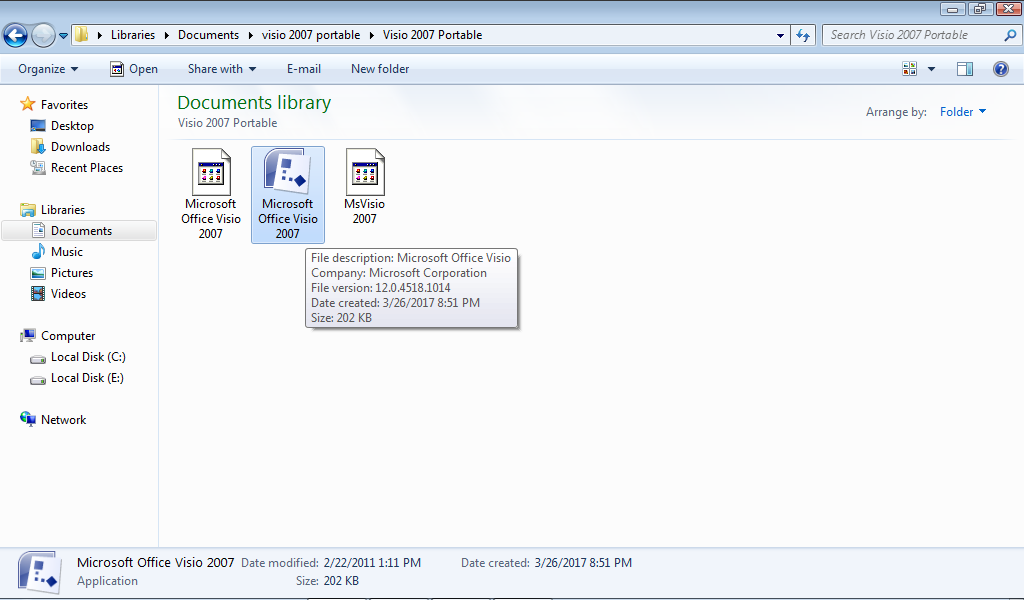Viewport: 1024px width, 600px height.
Task: Select 'visio 2007 portable' breadcrumb segment
Action: [311, 35]
